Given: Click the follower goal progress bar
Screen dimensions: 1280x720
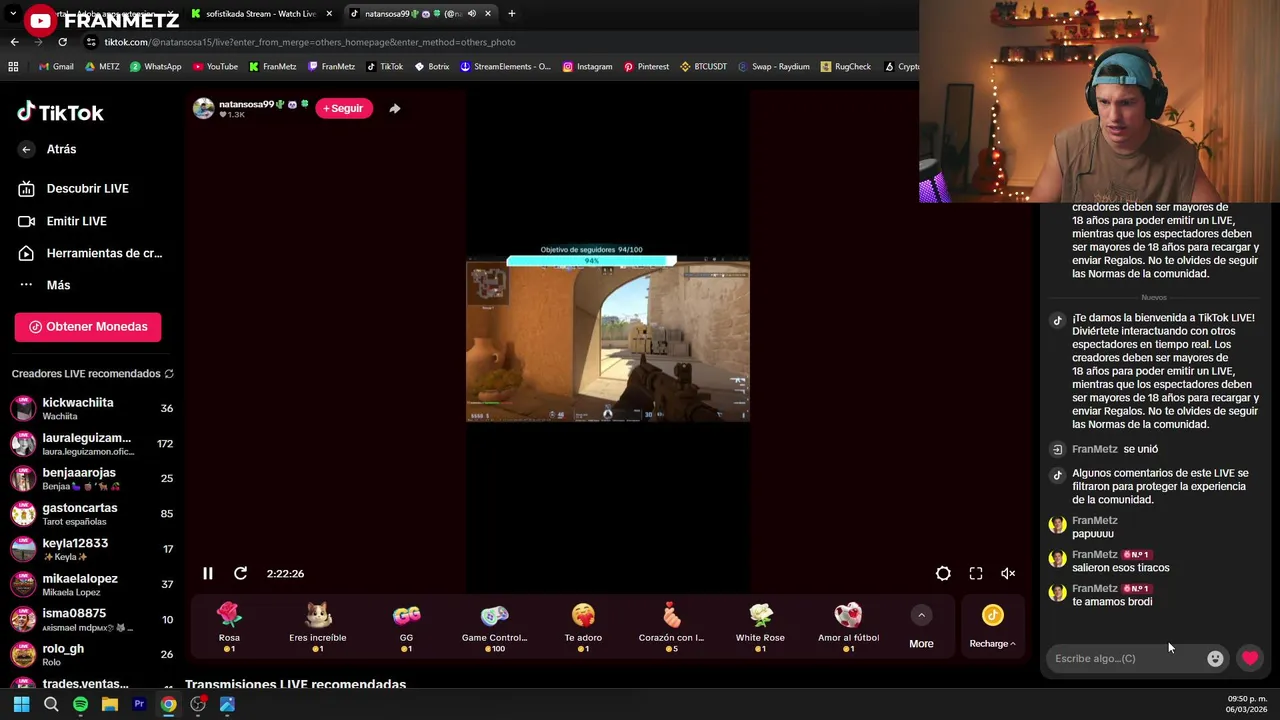Looking at the screenshot, I should pos(591,261).
